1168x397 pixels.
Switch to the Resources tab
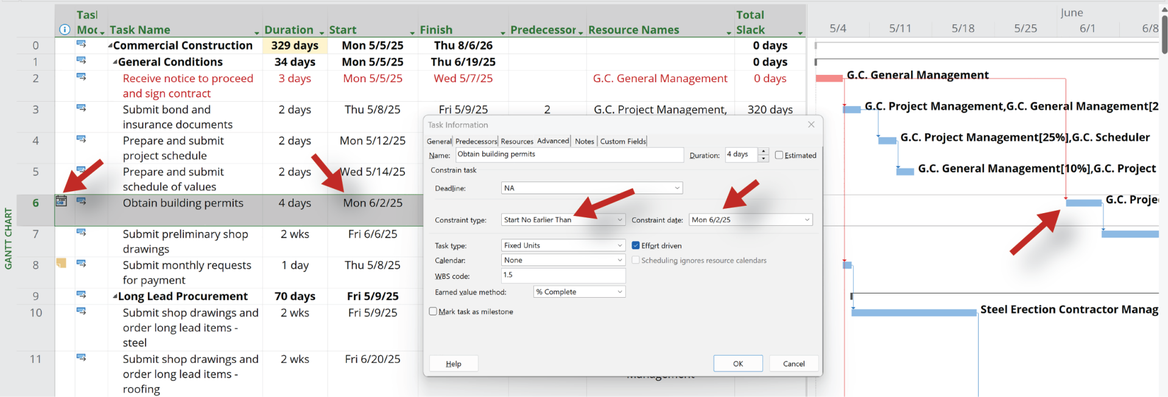516,141
